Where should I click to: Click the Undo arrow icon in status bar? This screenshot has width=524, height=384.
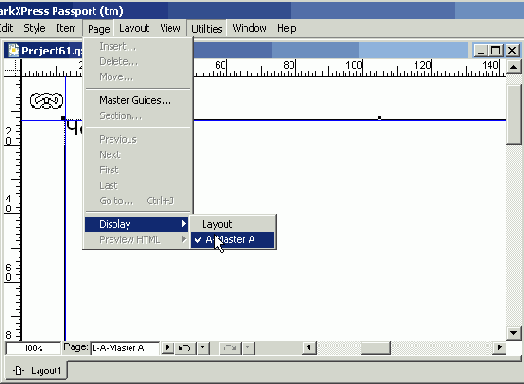185,348
